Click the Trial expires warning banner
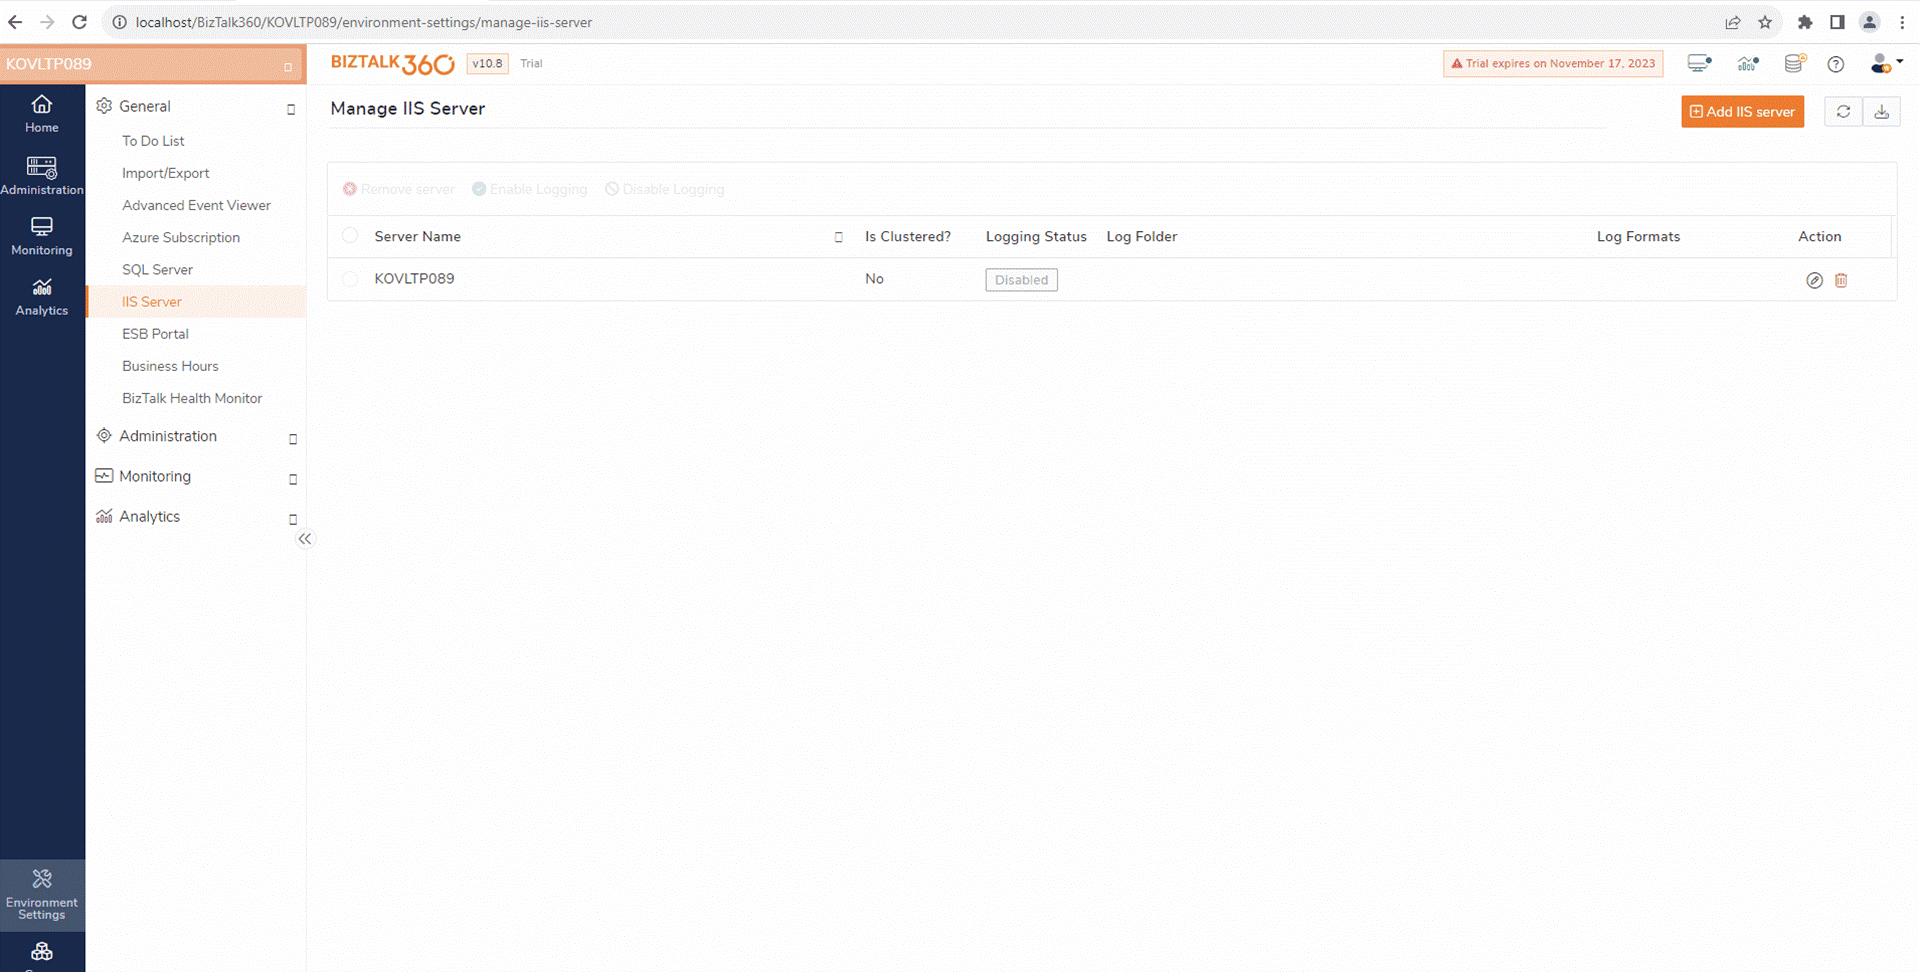 pos(1552,63)
